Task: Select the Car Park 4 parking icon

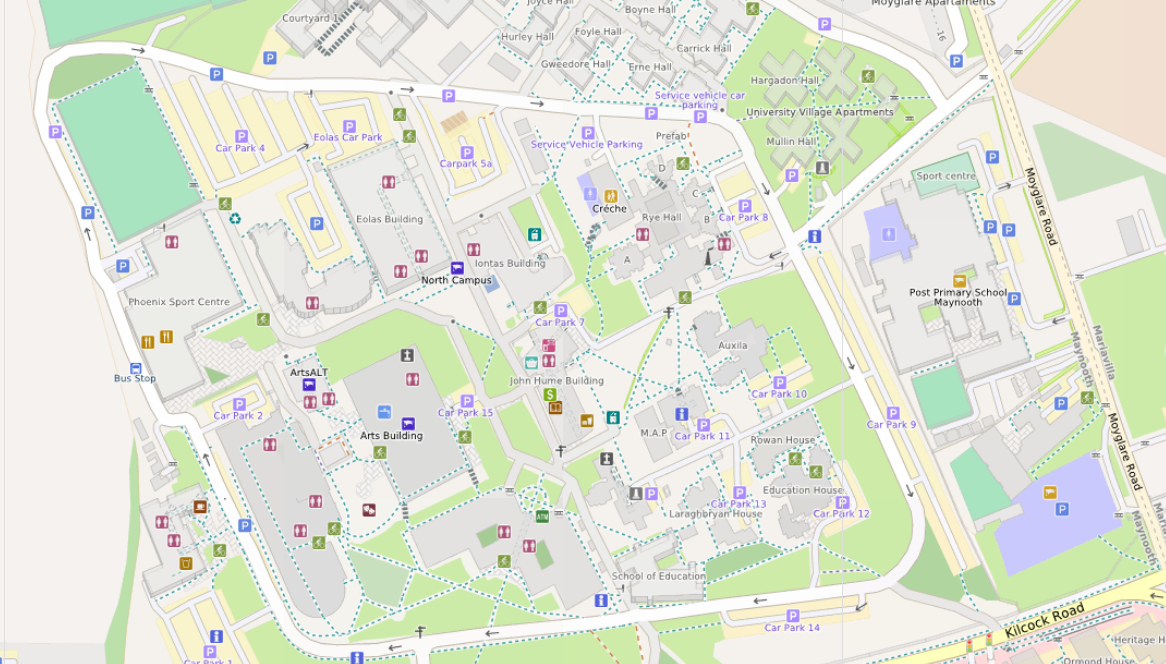Action: click(x=241, y=136)
